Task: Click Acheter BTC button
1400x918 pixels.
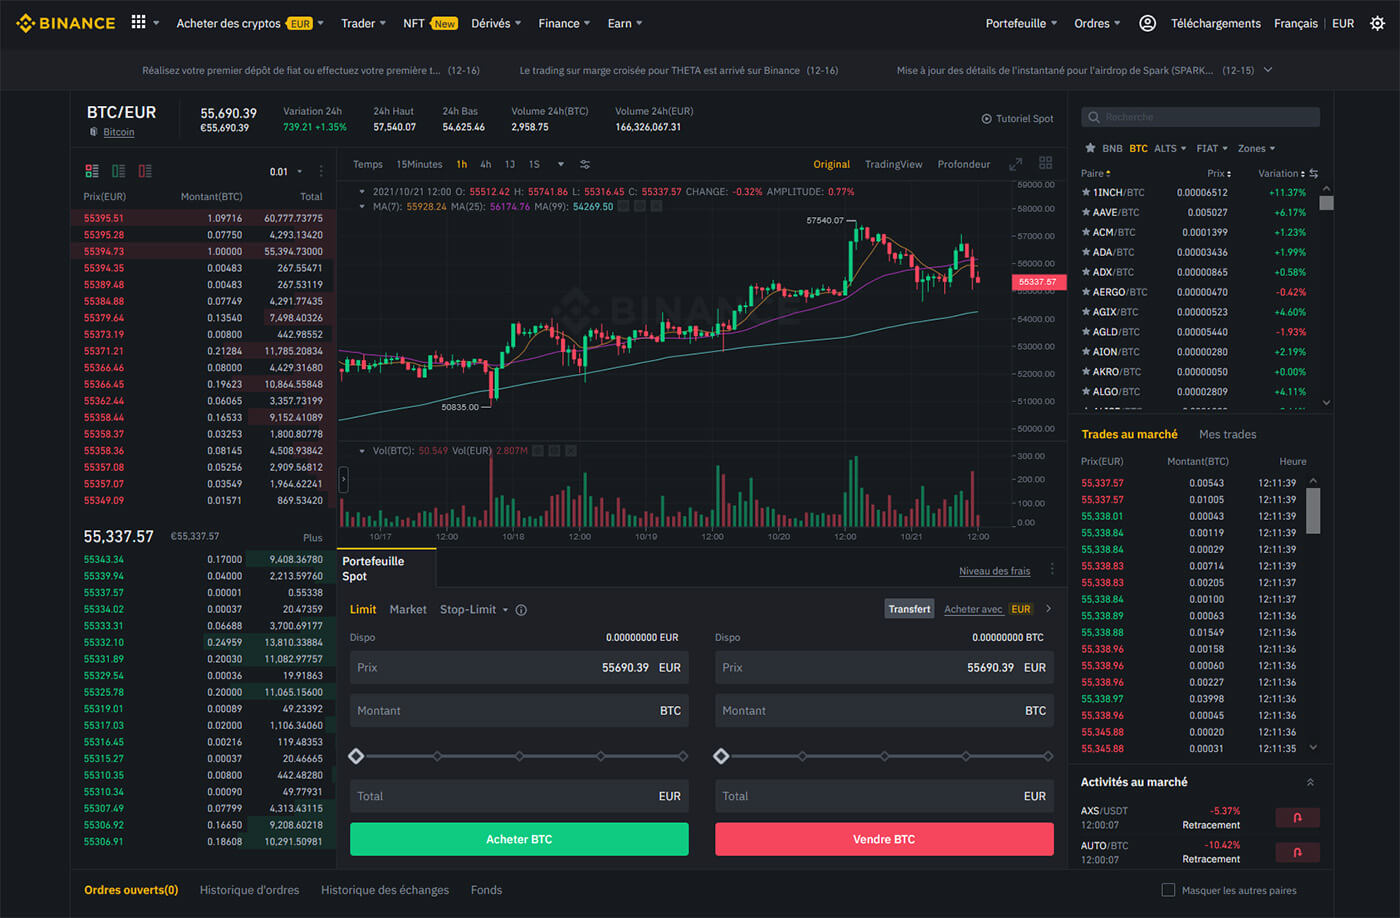Action: point(519,839)
